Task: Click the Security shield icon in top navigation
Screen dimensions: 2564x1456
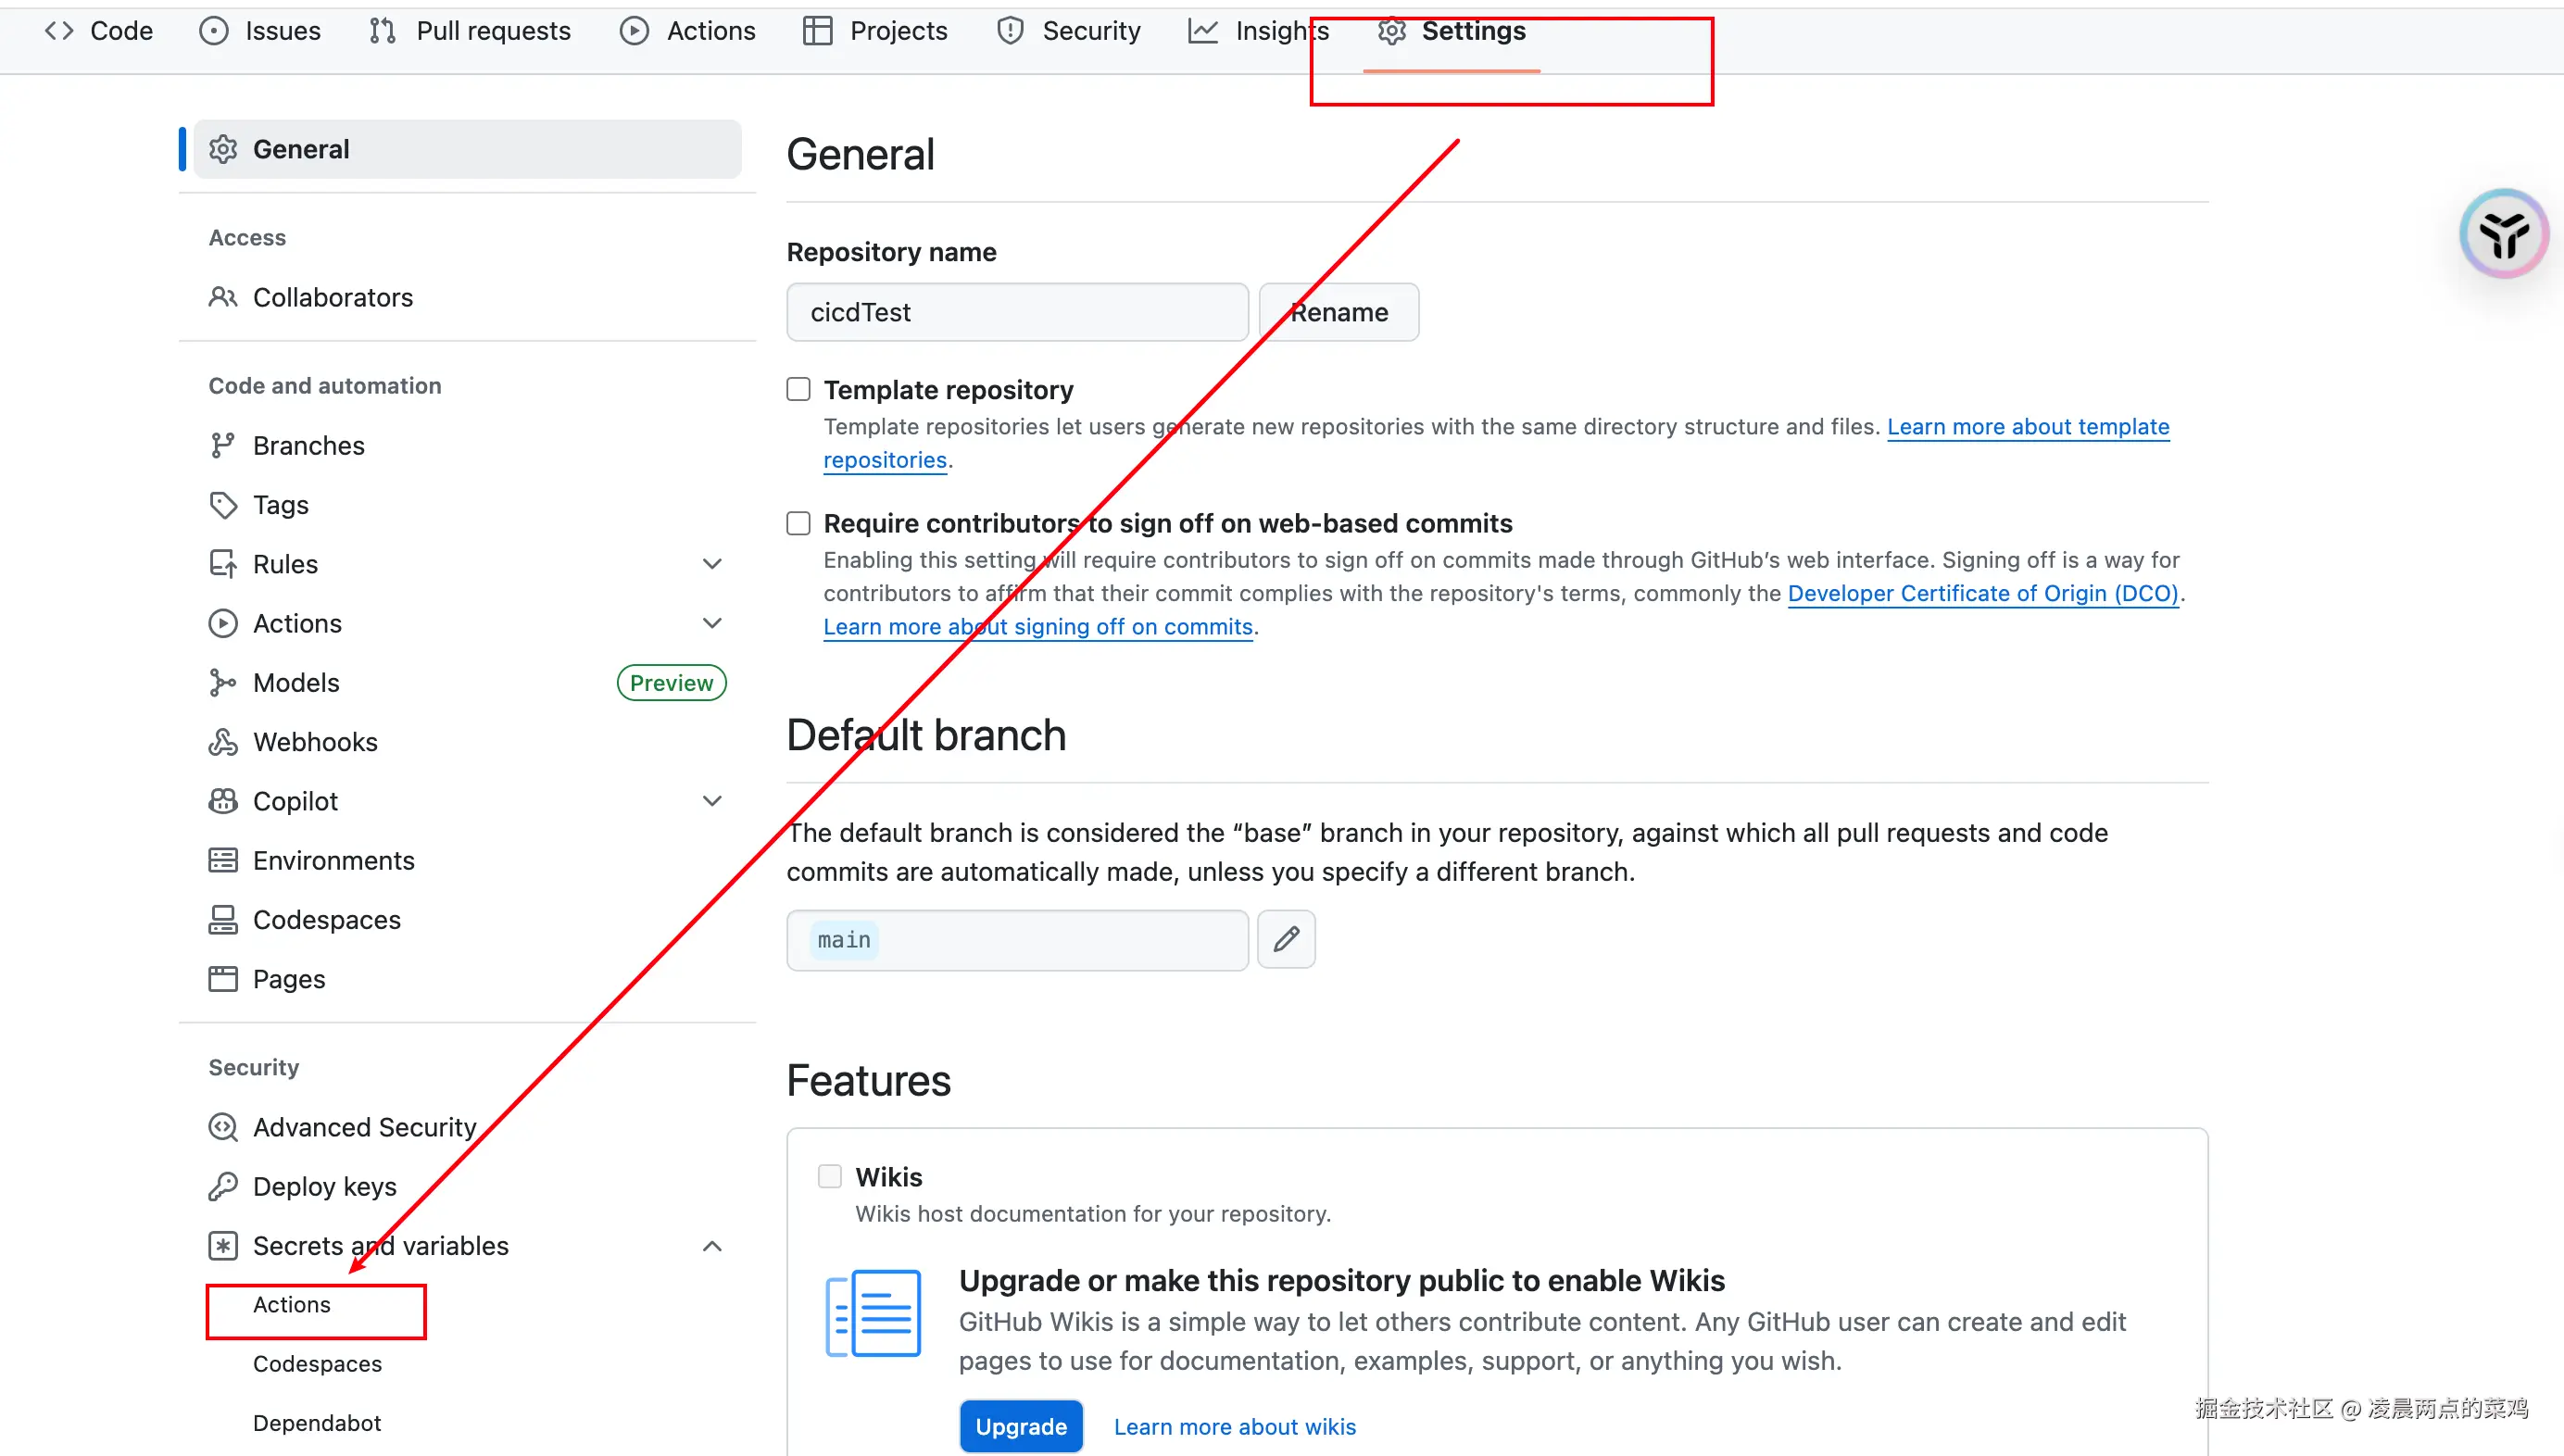Action: [1010, 31]
